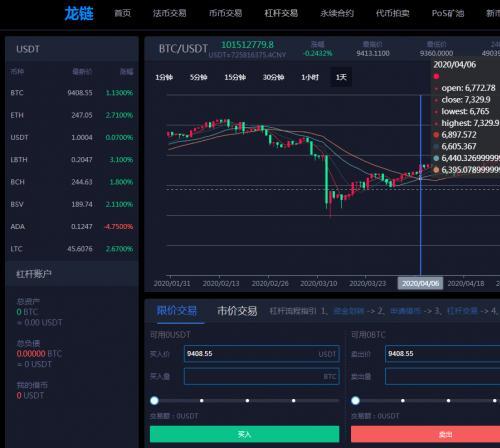
Task: Click the red 卖出 sell button
Action: (x=425, y=434)
